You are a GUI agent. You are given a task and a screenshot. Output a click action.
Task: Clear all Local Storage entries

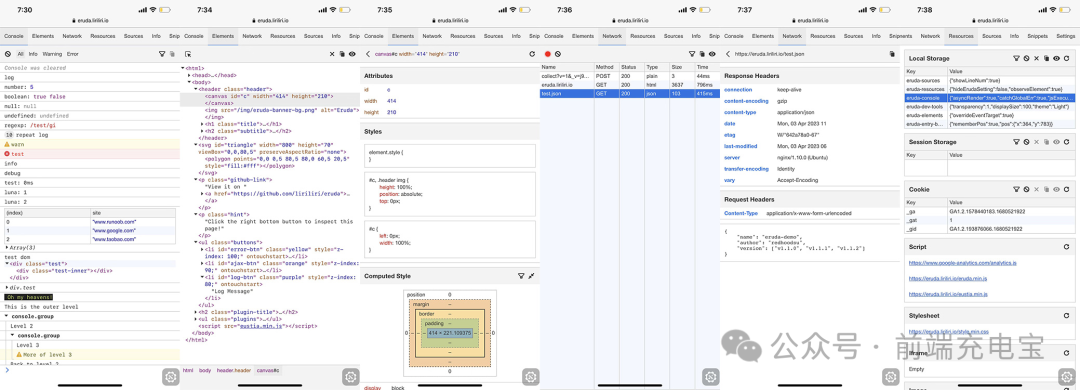[x=1026, y=59]
